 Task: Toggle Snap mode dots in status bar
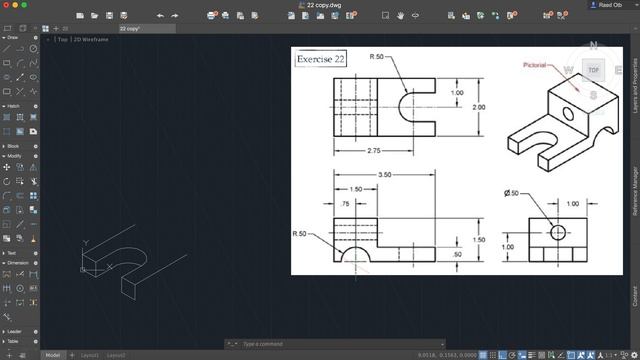click(x=493, y=355)
